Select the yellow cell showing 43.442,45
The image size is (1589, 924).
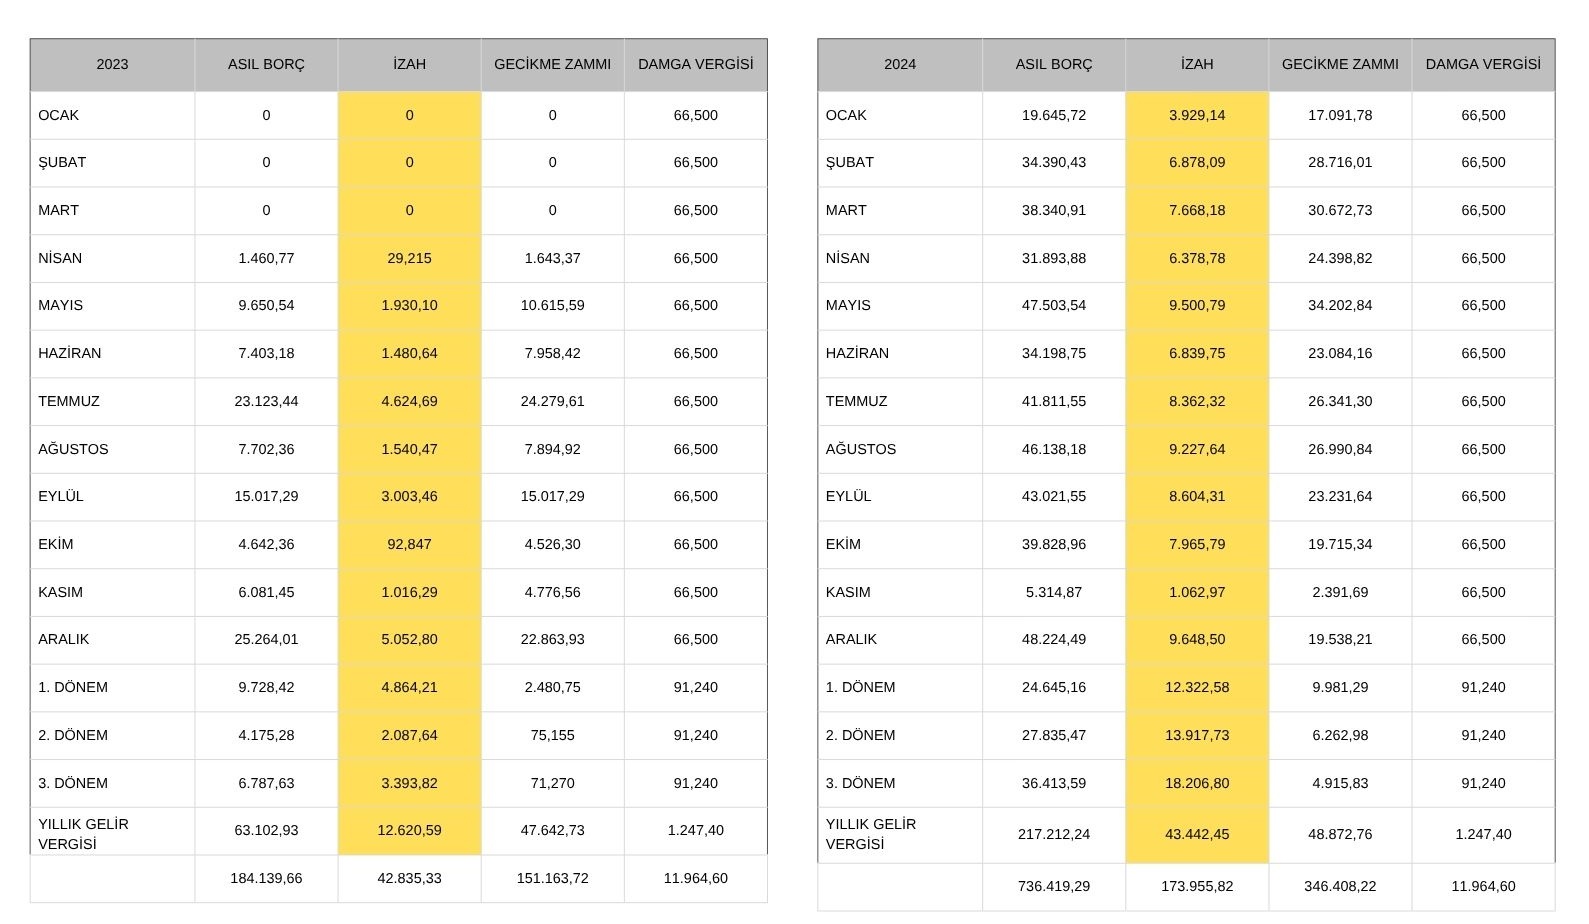[x=1197, y=834]
